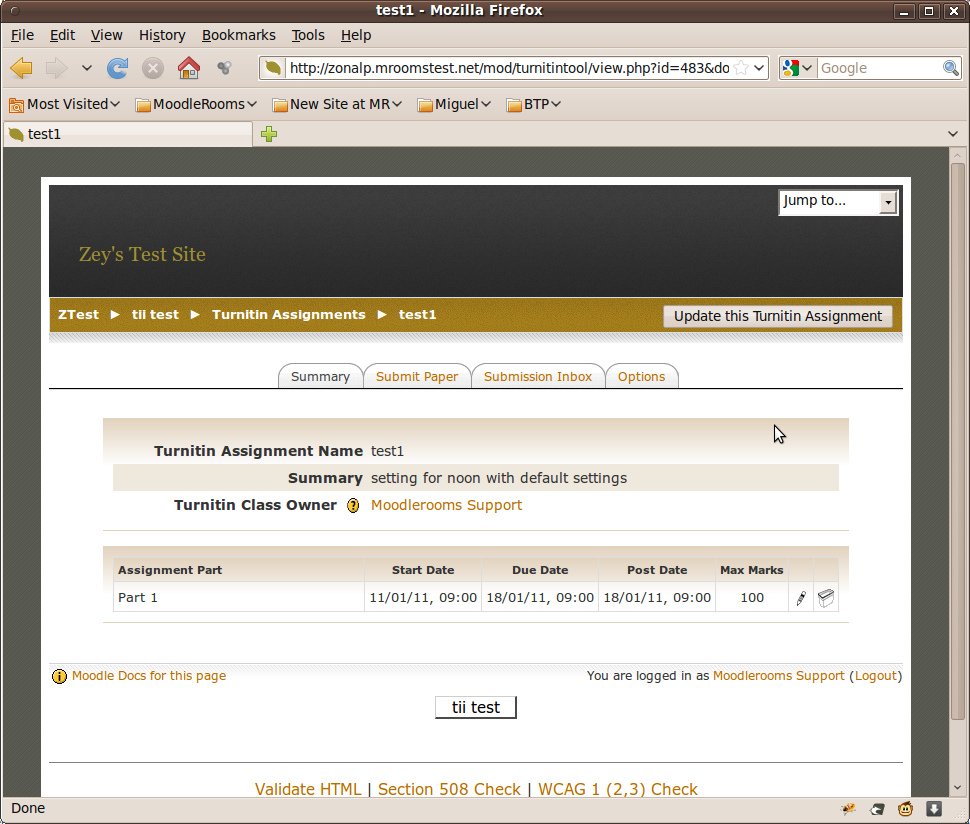The image size is (970, 824).
Task: Open the Bookmarks menu
Action: coord(239,35)
